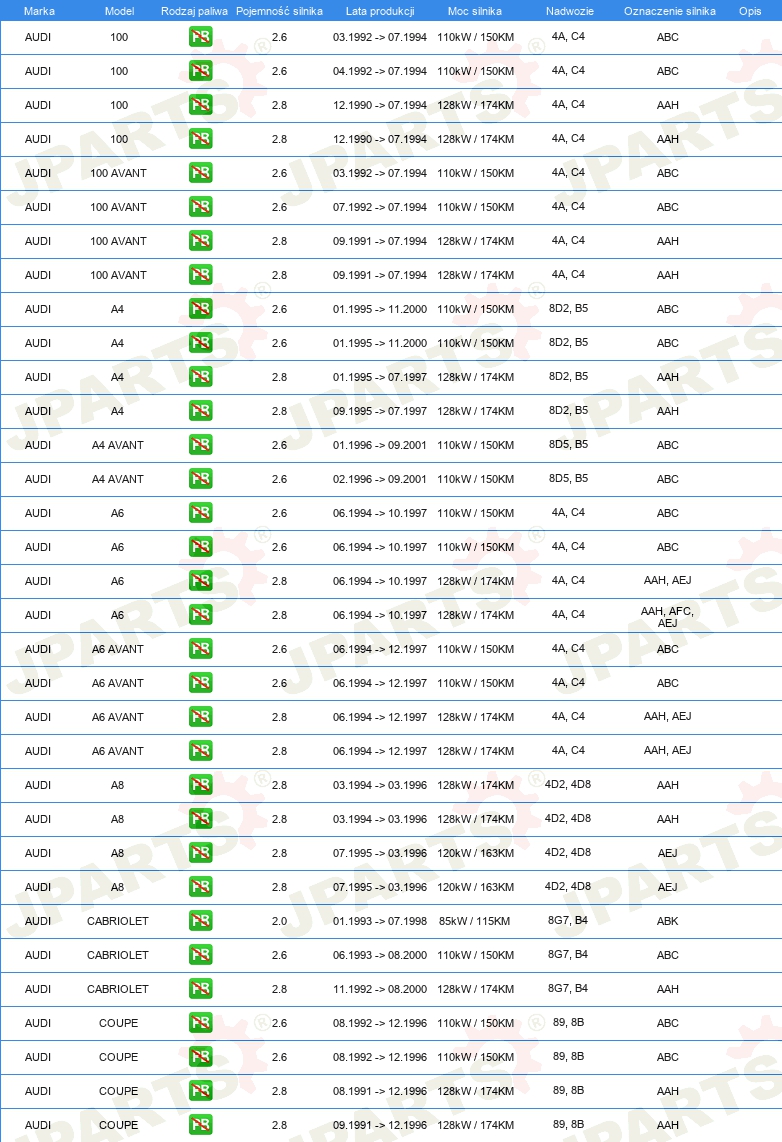Image resolution: width=782 pixels, height=1142 pixels.
Task: Select the date cell 01.1993 -> 07.1998
Action: click(x=380, y=921)
